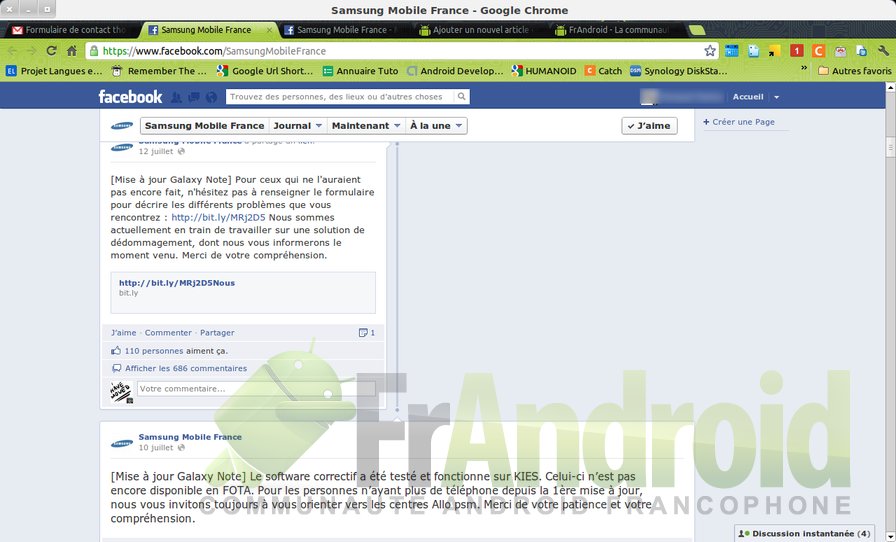
Task: Click the Samsung logo in page header
Action: tap(122, 126)
